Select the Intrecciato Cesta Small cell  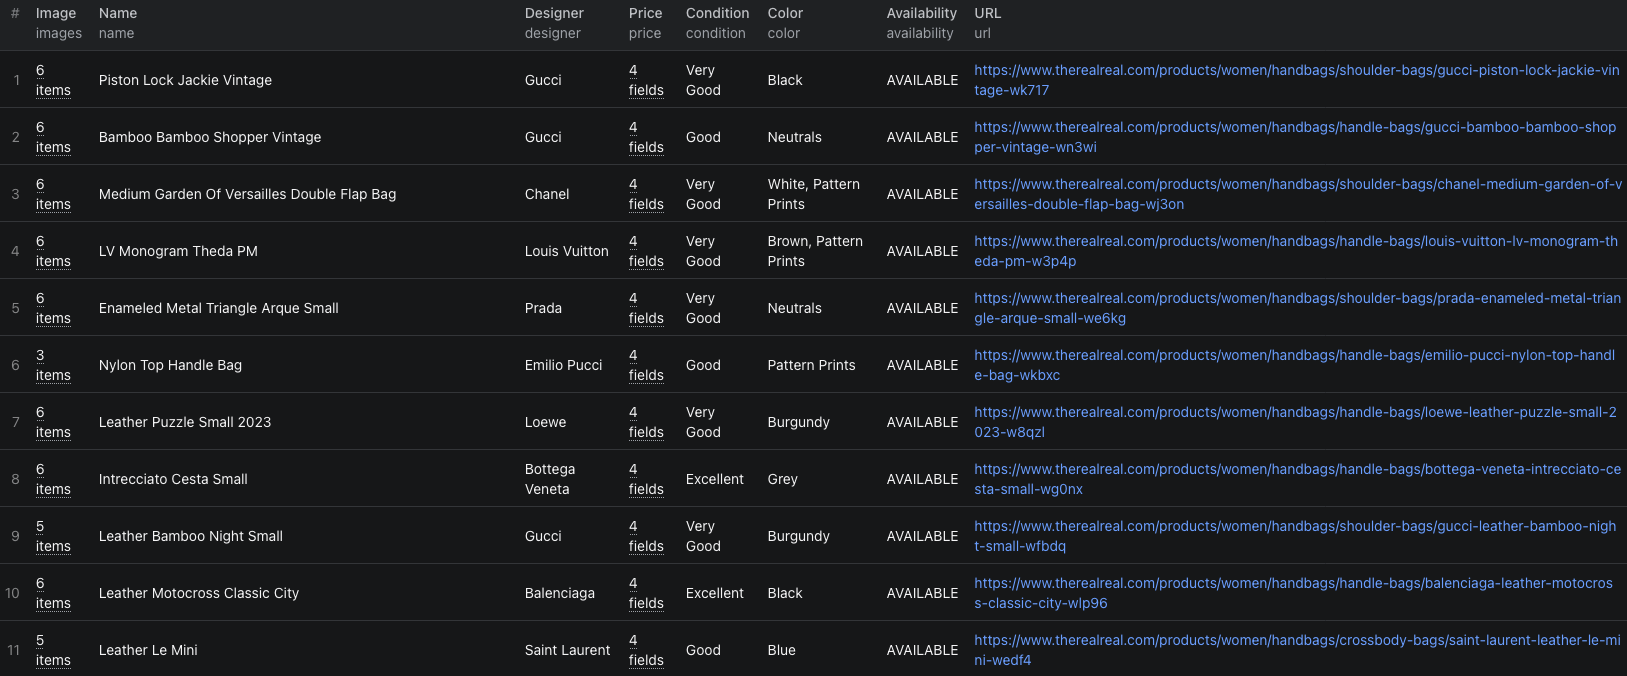pos(173,479)
